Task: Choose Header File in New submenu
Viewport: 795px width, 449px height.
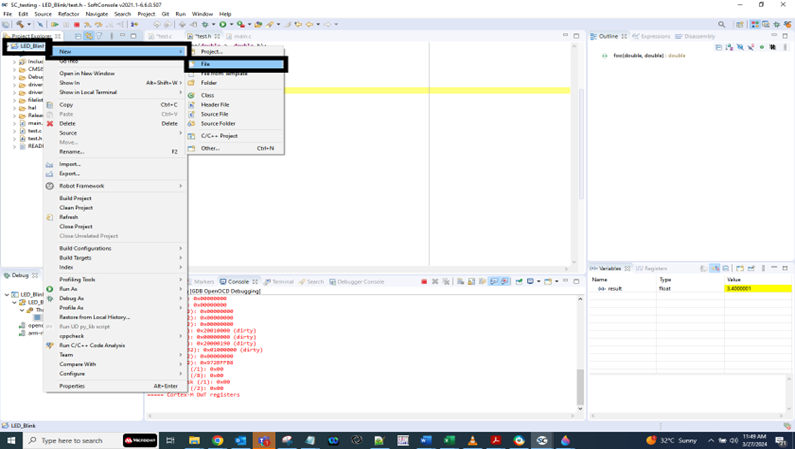Action: [x=236, y=105]
